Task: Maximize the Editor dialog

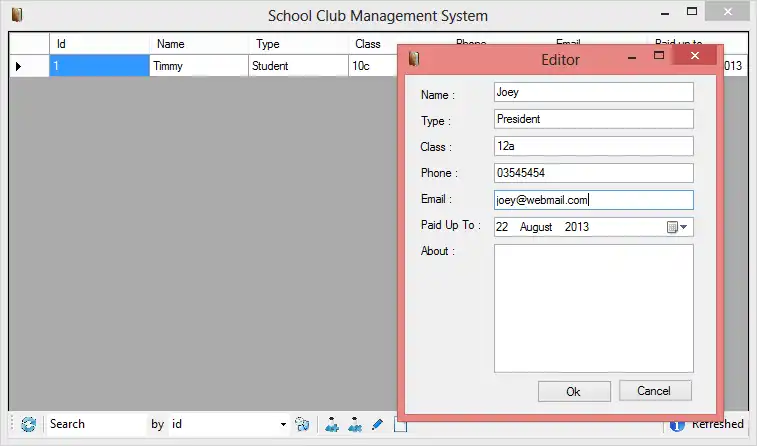Action: coord(659,56)
